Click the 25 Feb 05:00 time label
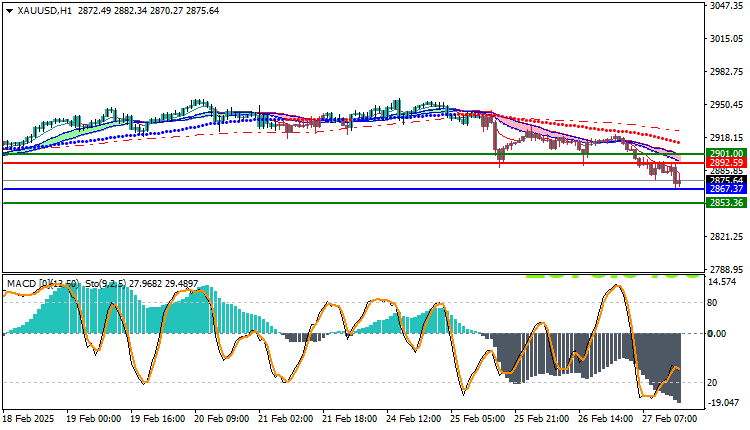The height and width of the screenshot is (430, 750). click(x=477, y=419)
